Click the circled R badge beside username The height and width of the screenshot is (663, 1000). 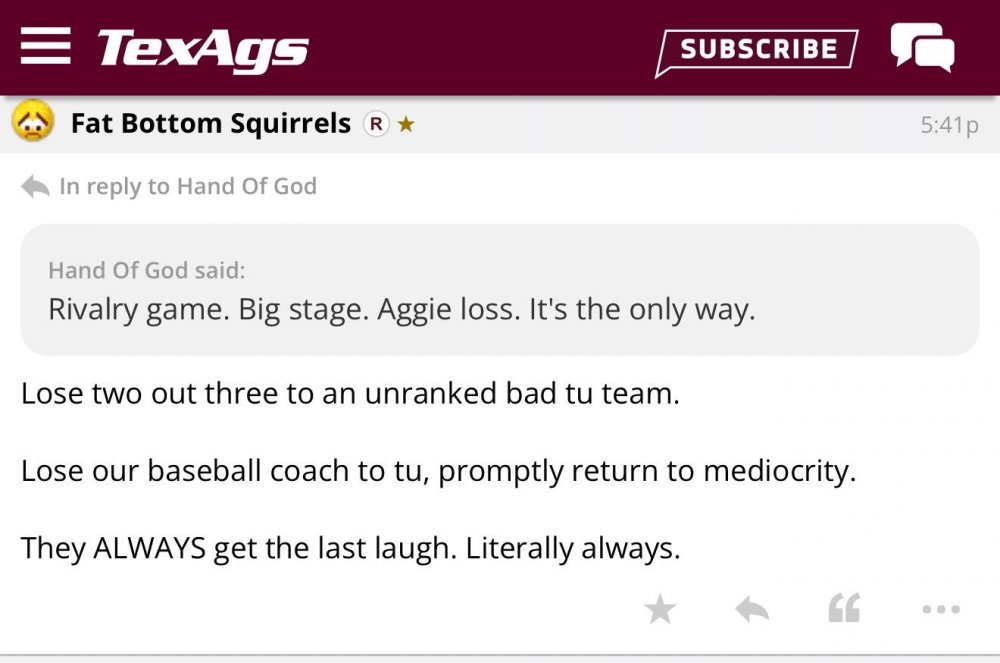click(376, 124)
